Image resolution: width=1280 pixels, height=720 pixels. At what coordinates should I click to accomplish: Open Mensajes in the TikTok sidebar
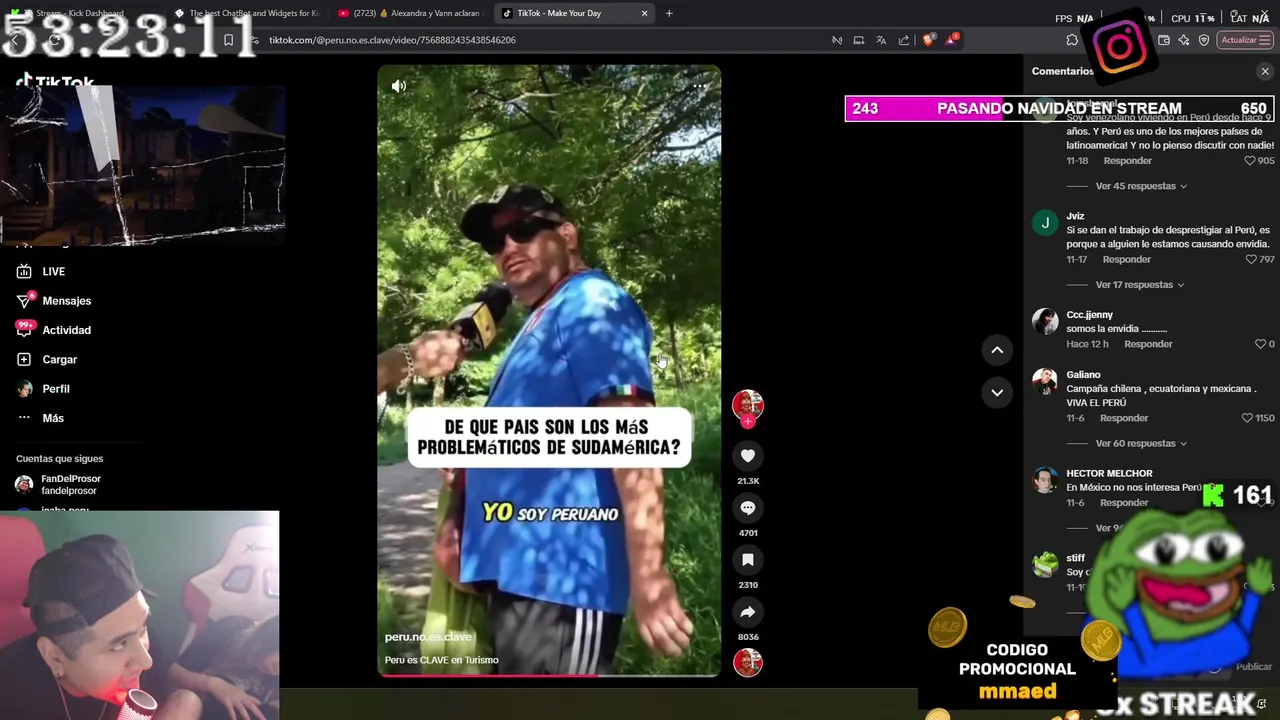pos(66,301)
